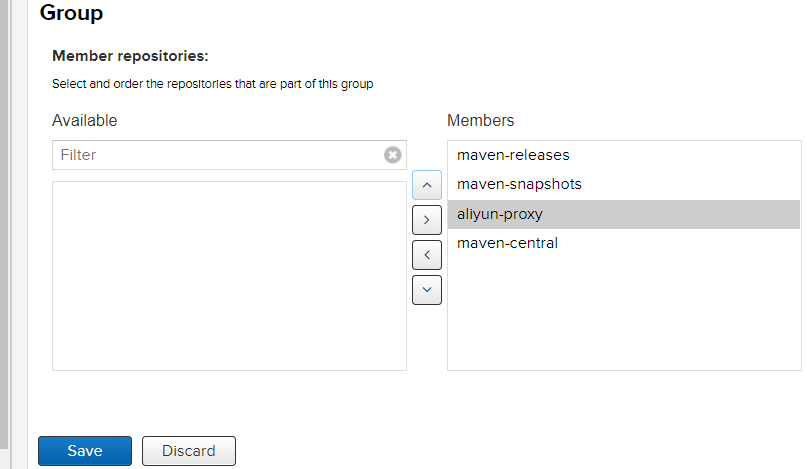This screenshot has height=469, width=807.
Task: Click the Members column label
Action: pos(481,121)
